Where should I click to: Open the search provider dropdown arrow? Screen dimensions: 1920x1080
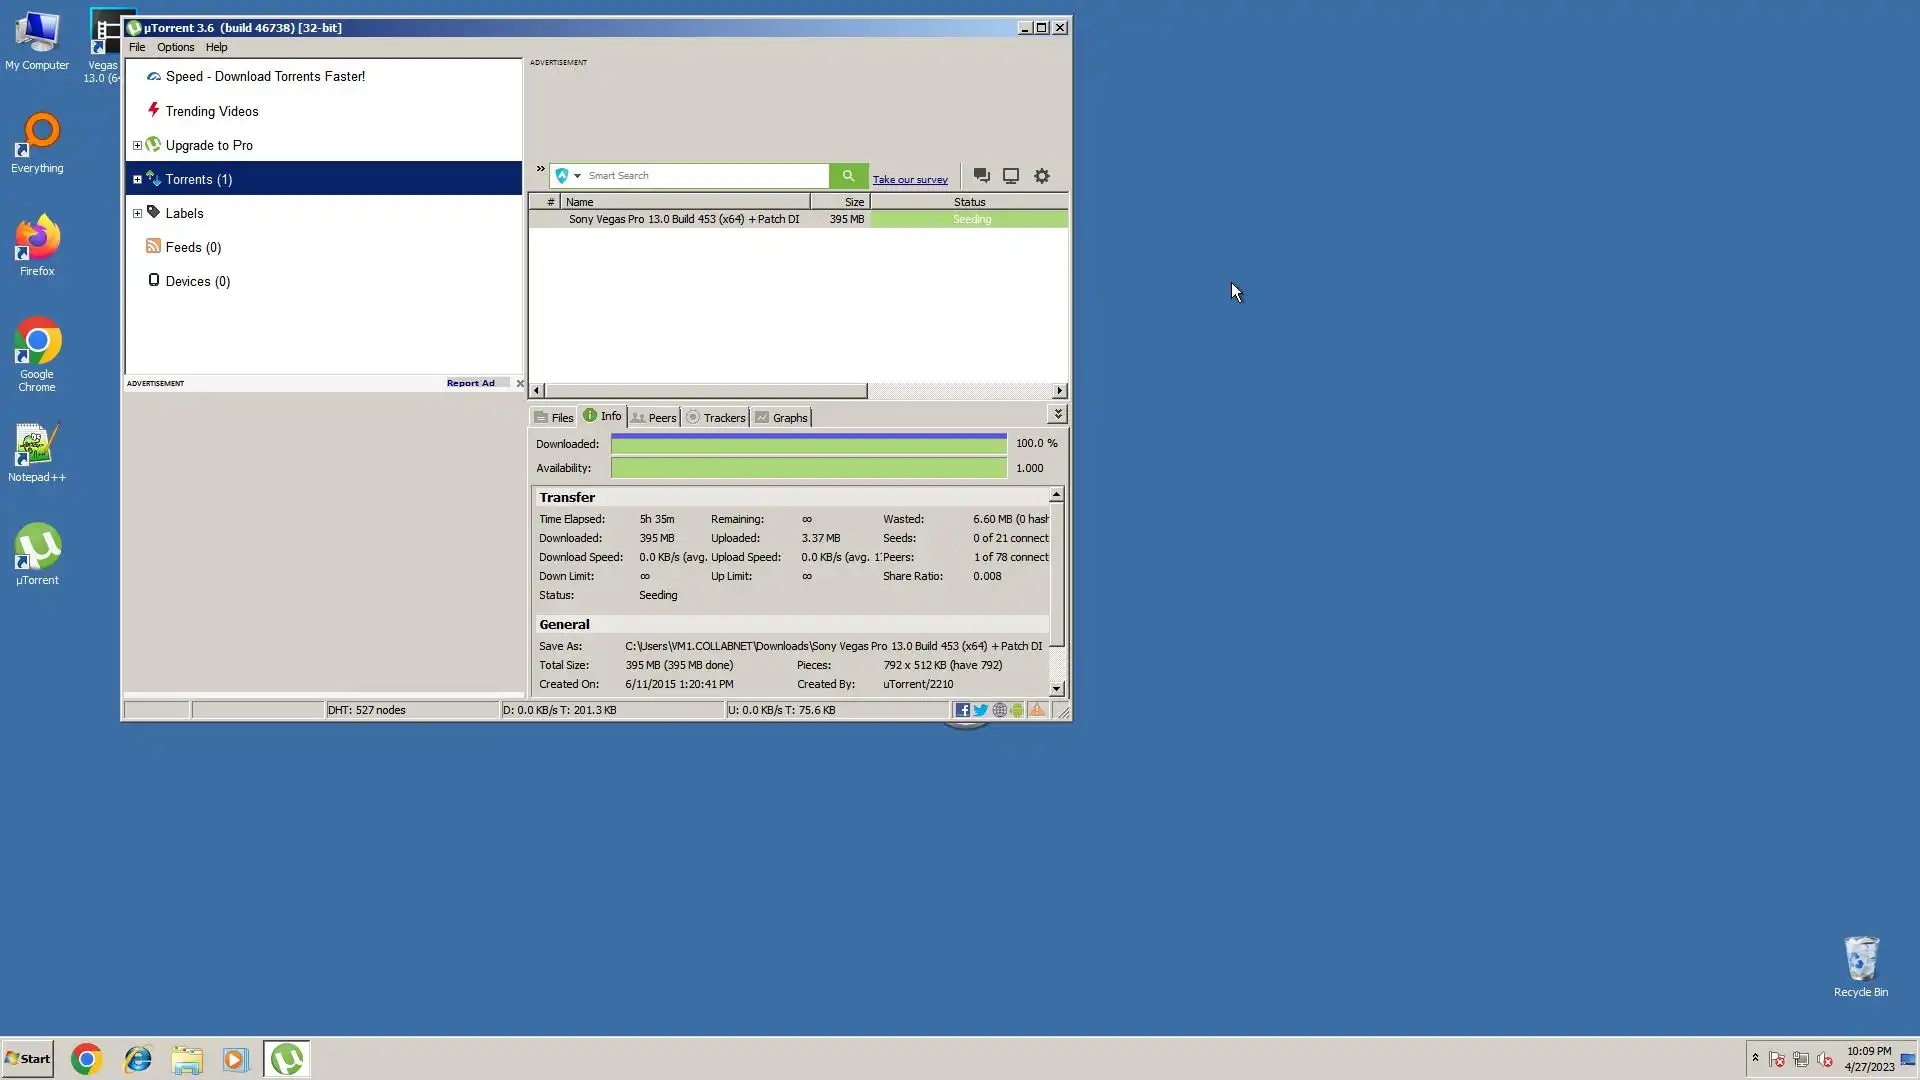pos(577,176)
